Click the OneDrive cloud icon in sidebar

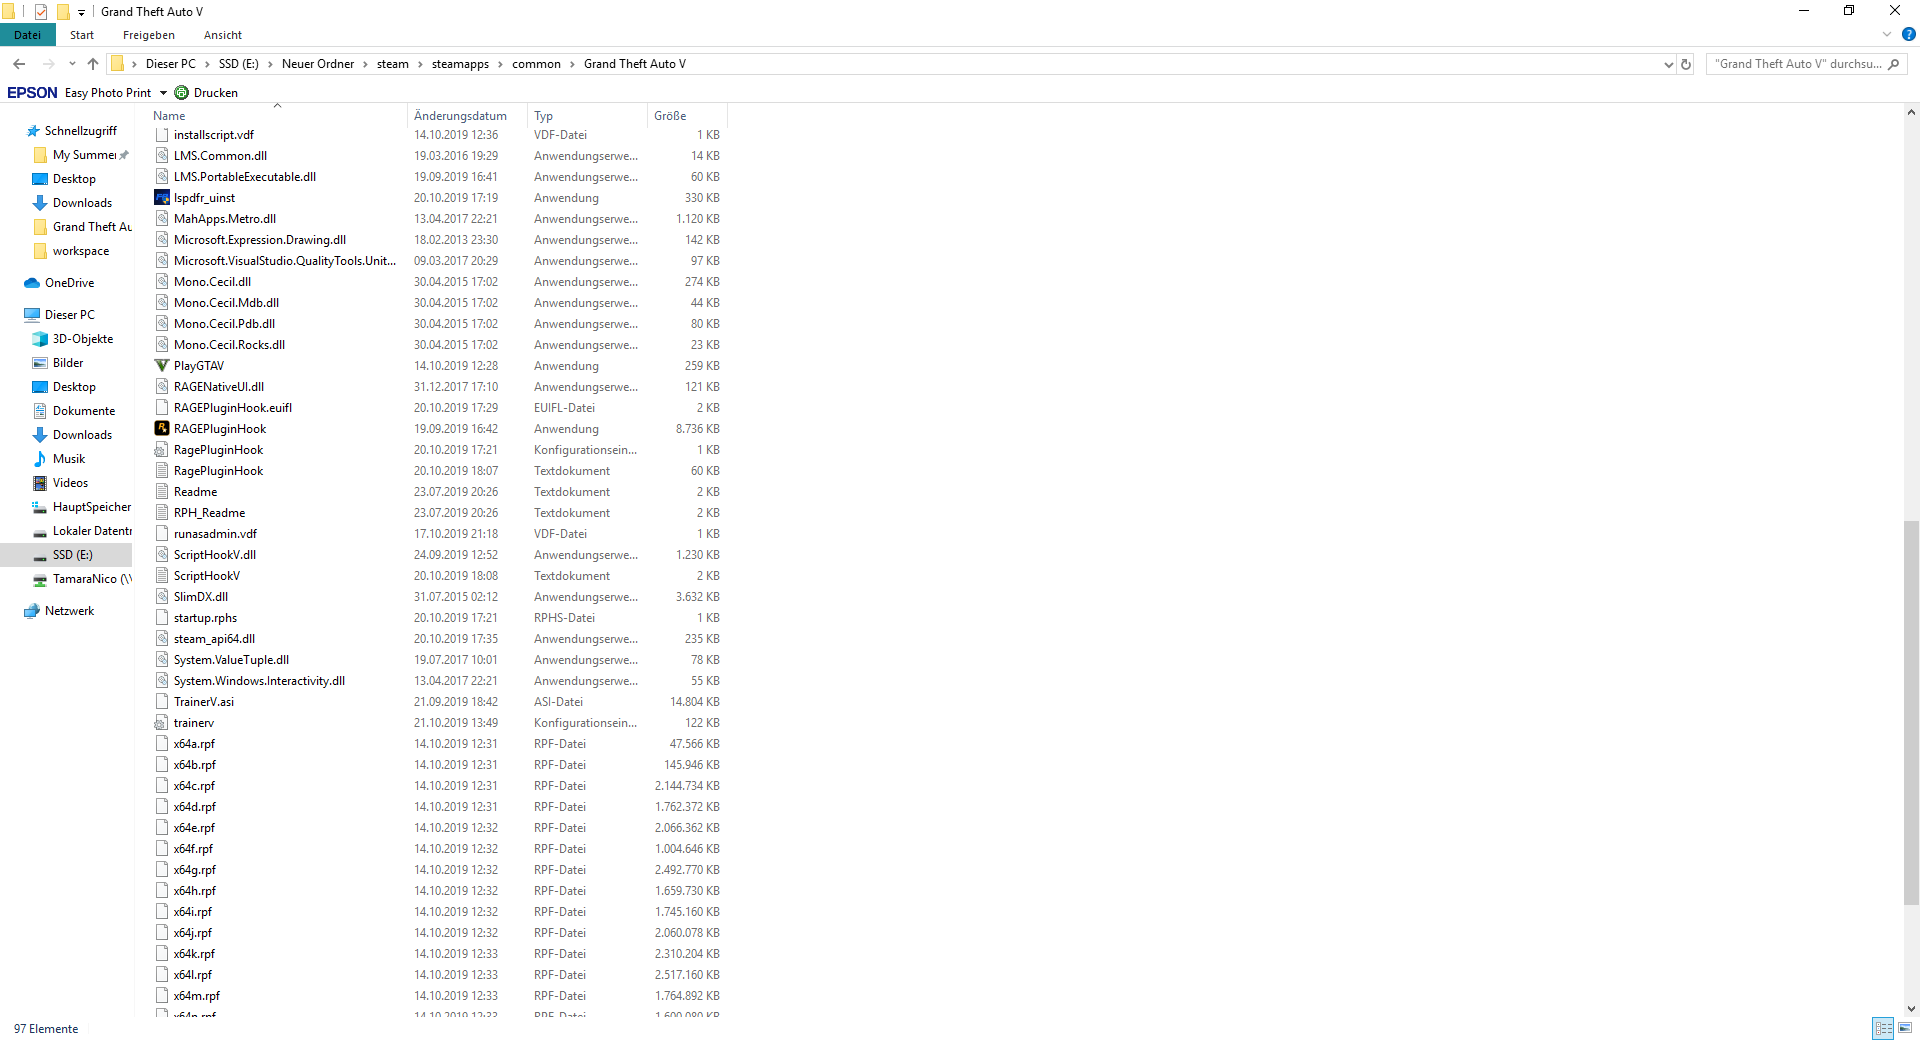coord(32,283)
